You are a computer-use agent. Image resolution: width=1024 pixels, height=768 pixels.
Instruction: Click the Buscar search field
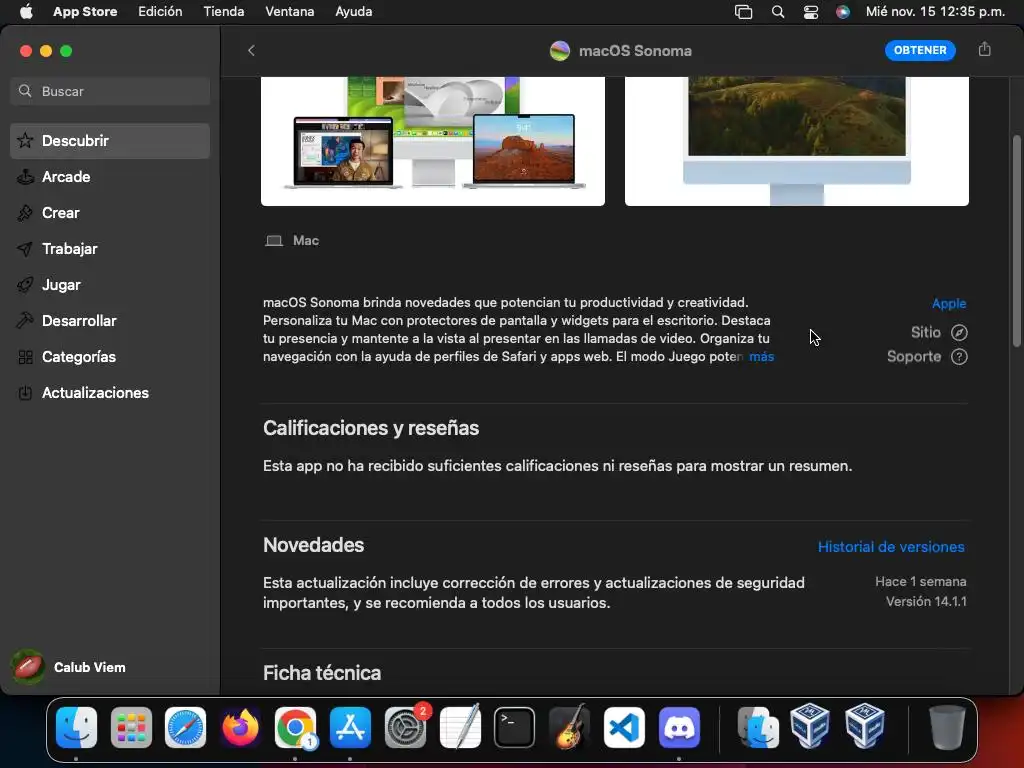coord(110,91)
